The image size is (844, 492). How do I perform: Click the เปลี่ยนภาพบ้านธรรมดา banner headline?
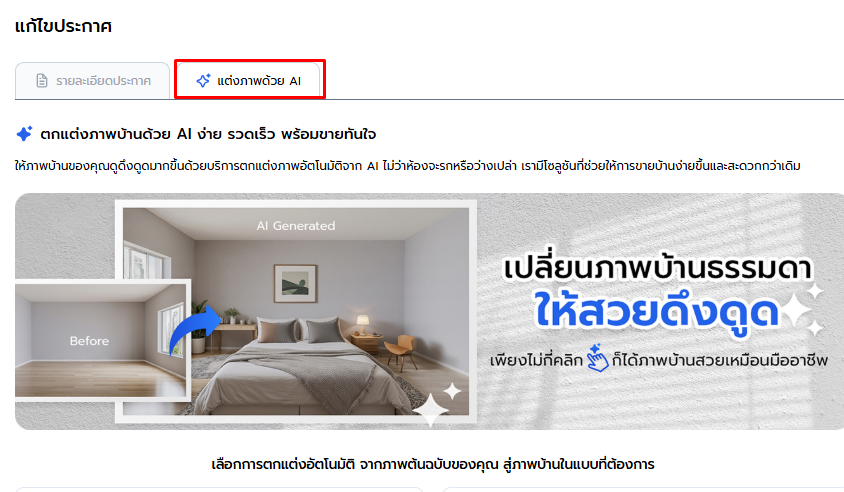pos(657,268)
